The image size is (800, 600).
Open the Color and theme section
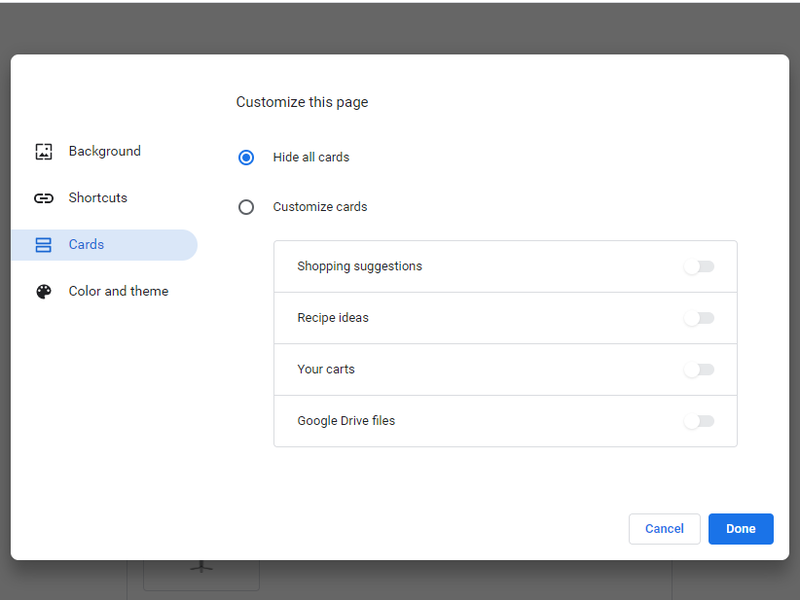point(118,291)
